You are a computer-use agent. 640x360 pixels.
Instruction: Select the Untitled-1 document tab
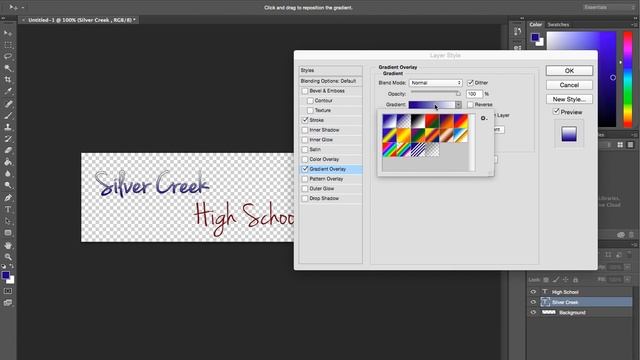(x=79, y=20)
